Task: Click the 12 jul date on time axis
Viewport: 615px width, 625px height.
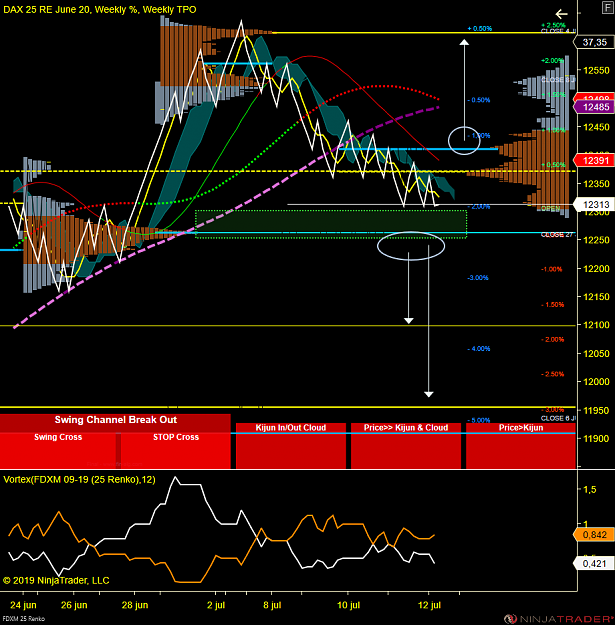Action: 429,605
